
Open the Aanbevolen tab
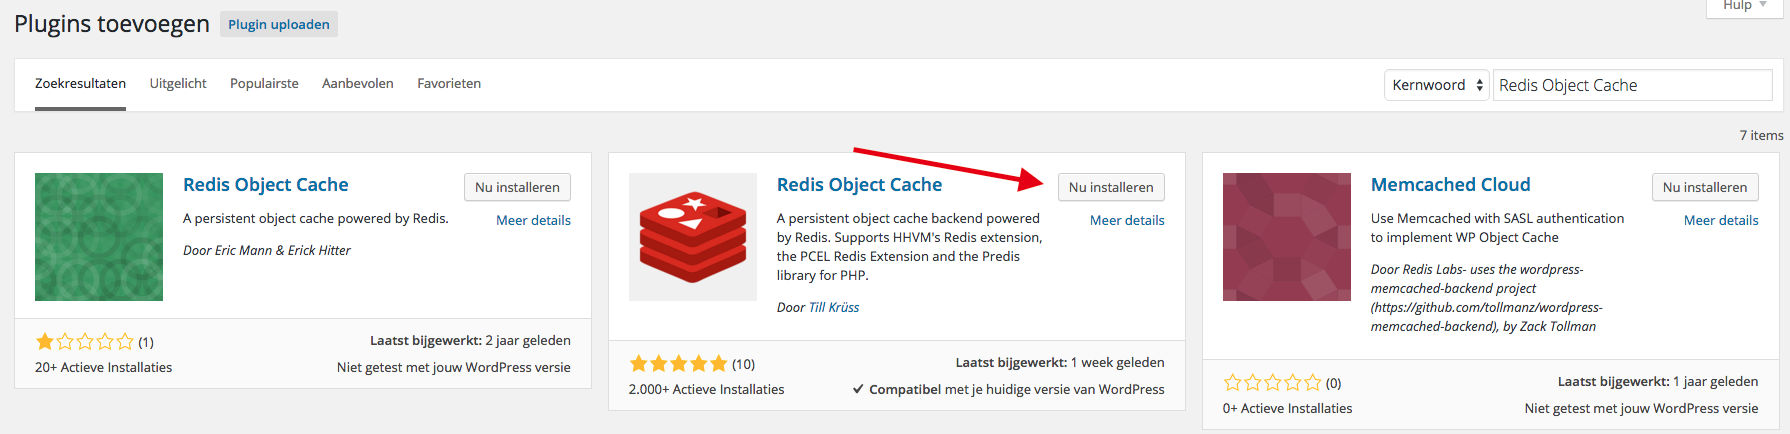click(x=358, y=84)
